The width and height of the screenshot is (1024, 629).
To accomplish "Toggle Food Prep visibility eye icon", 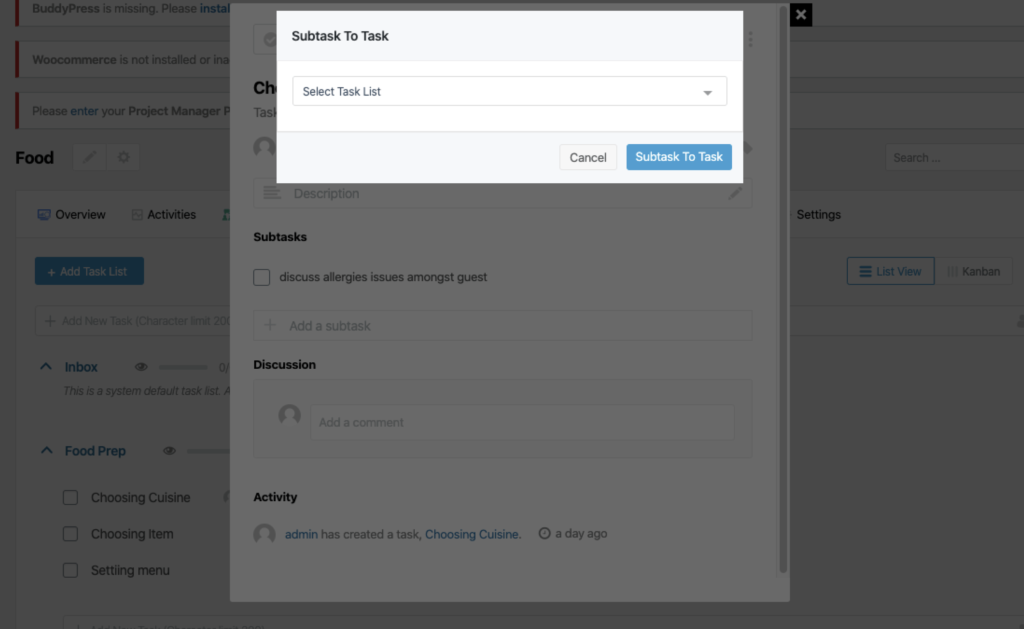I will tap(169, 451).
